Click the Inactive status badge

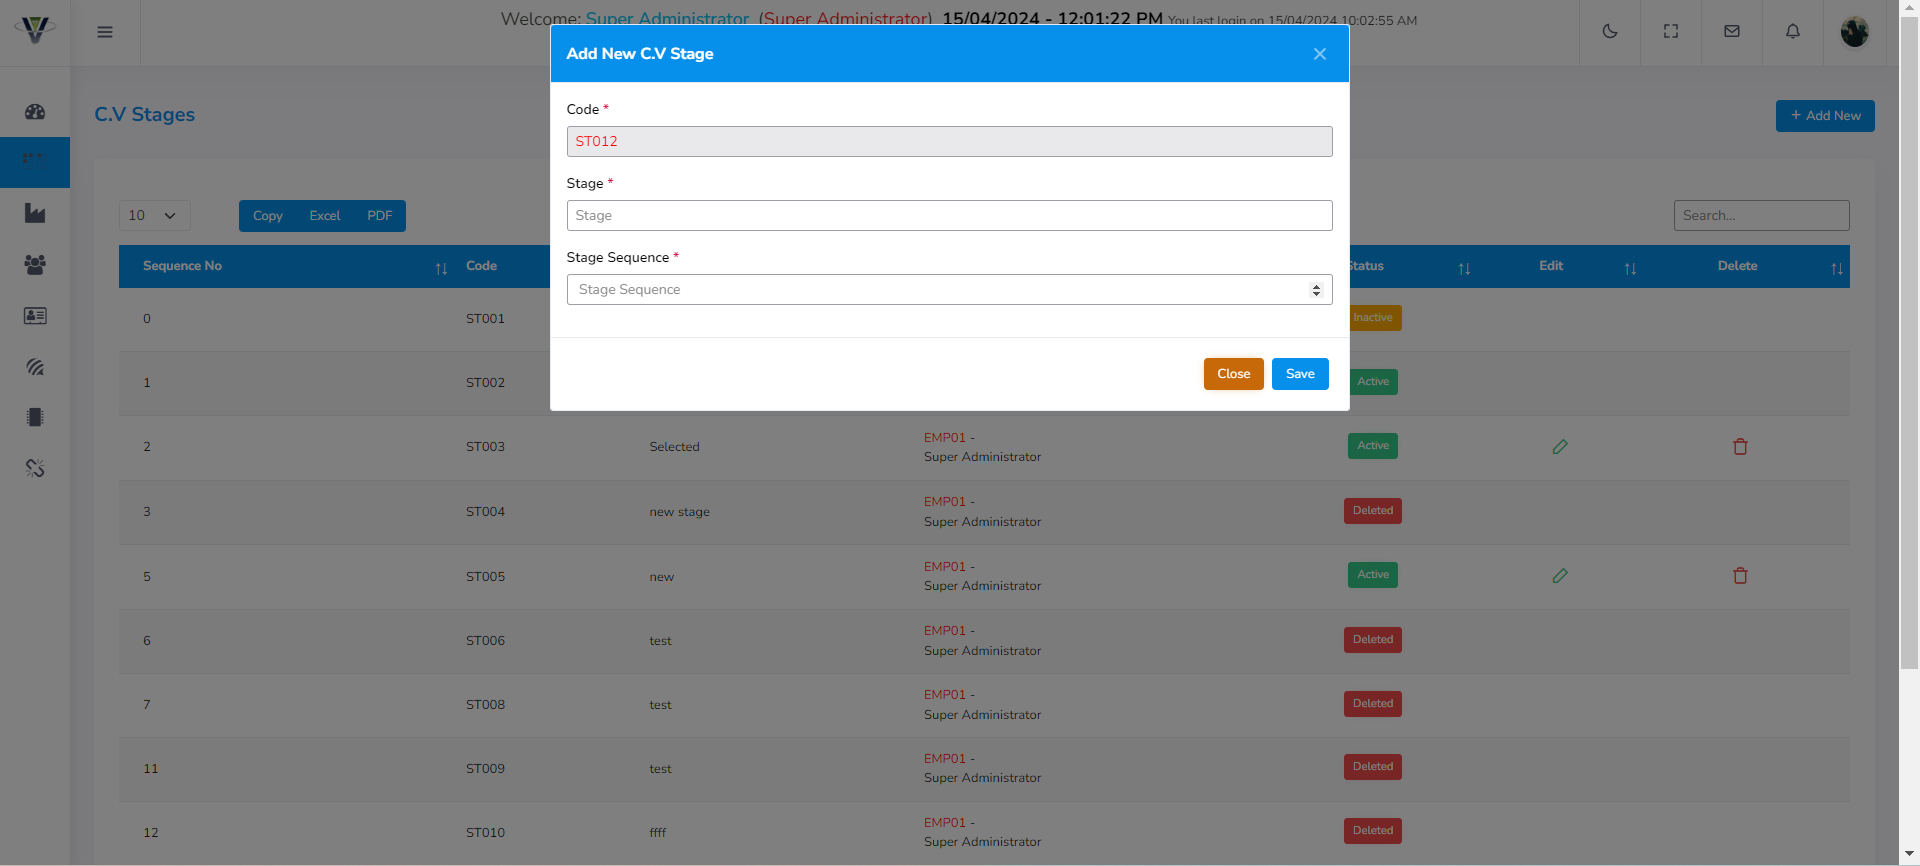pyautogui.click(x=1375, y=318)
